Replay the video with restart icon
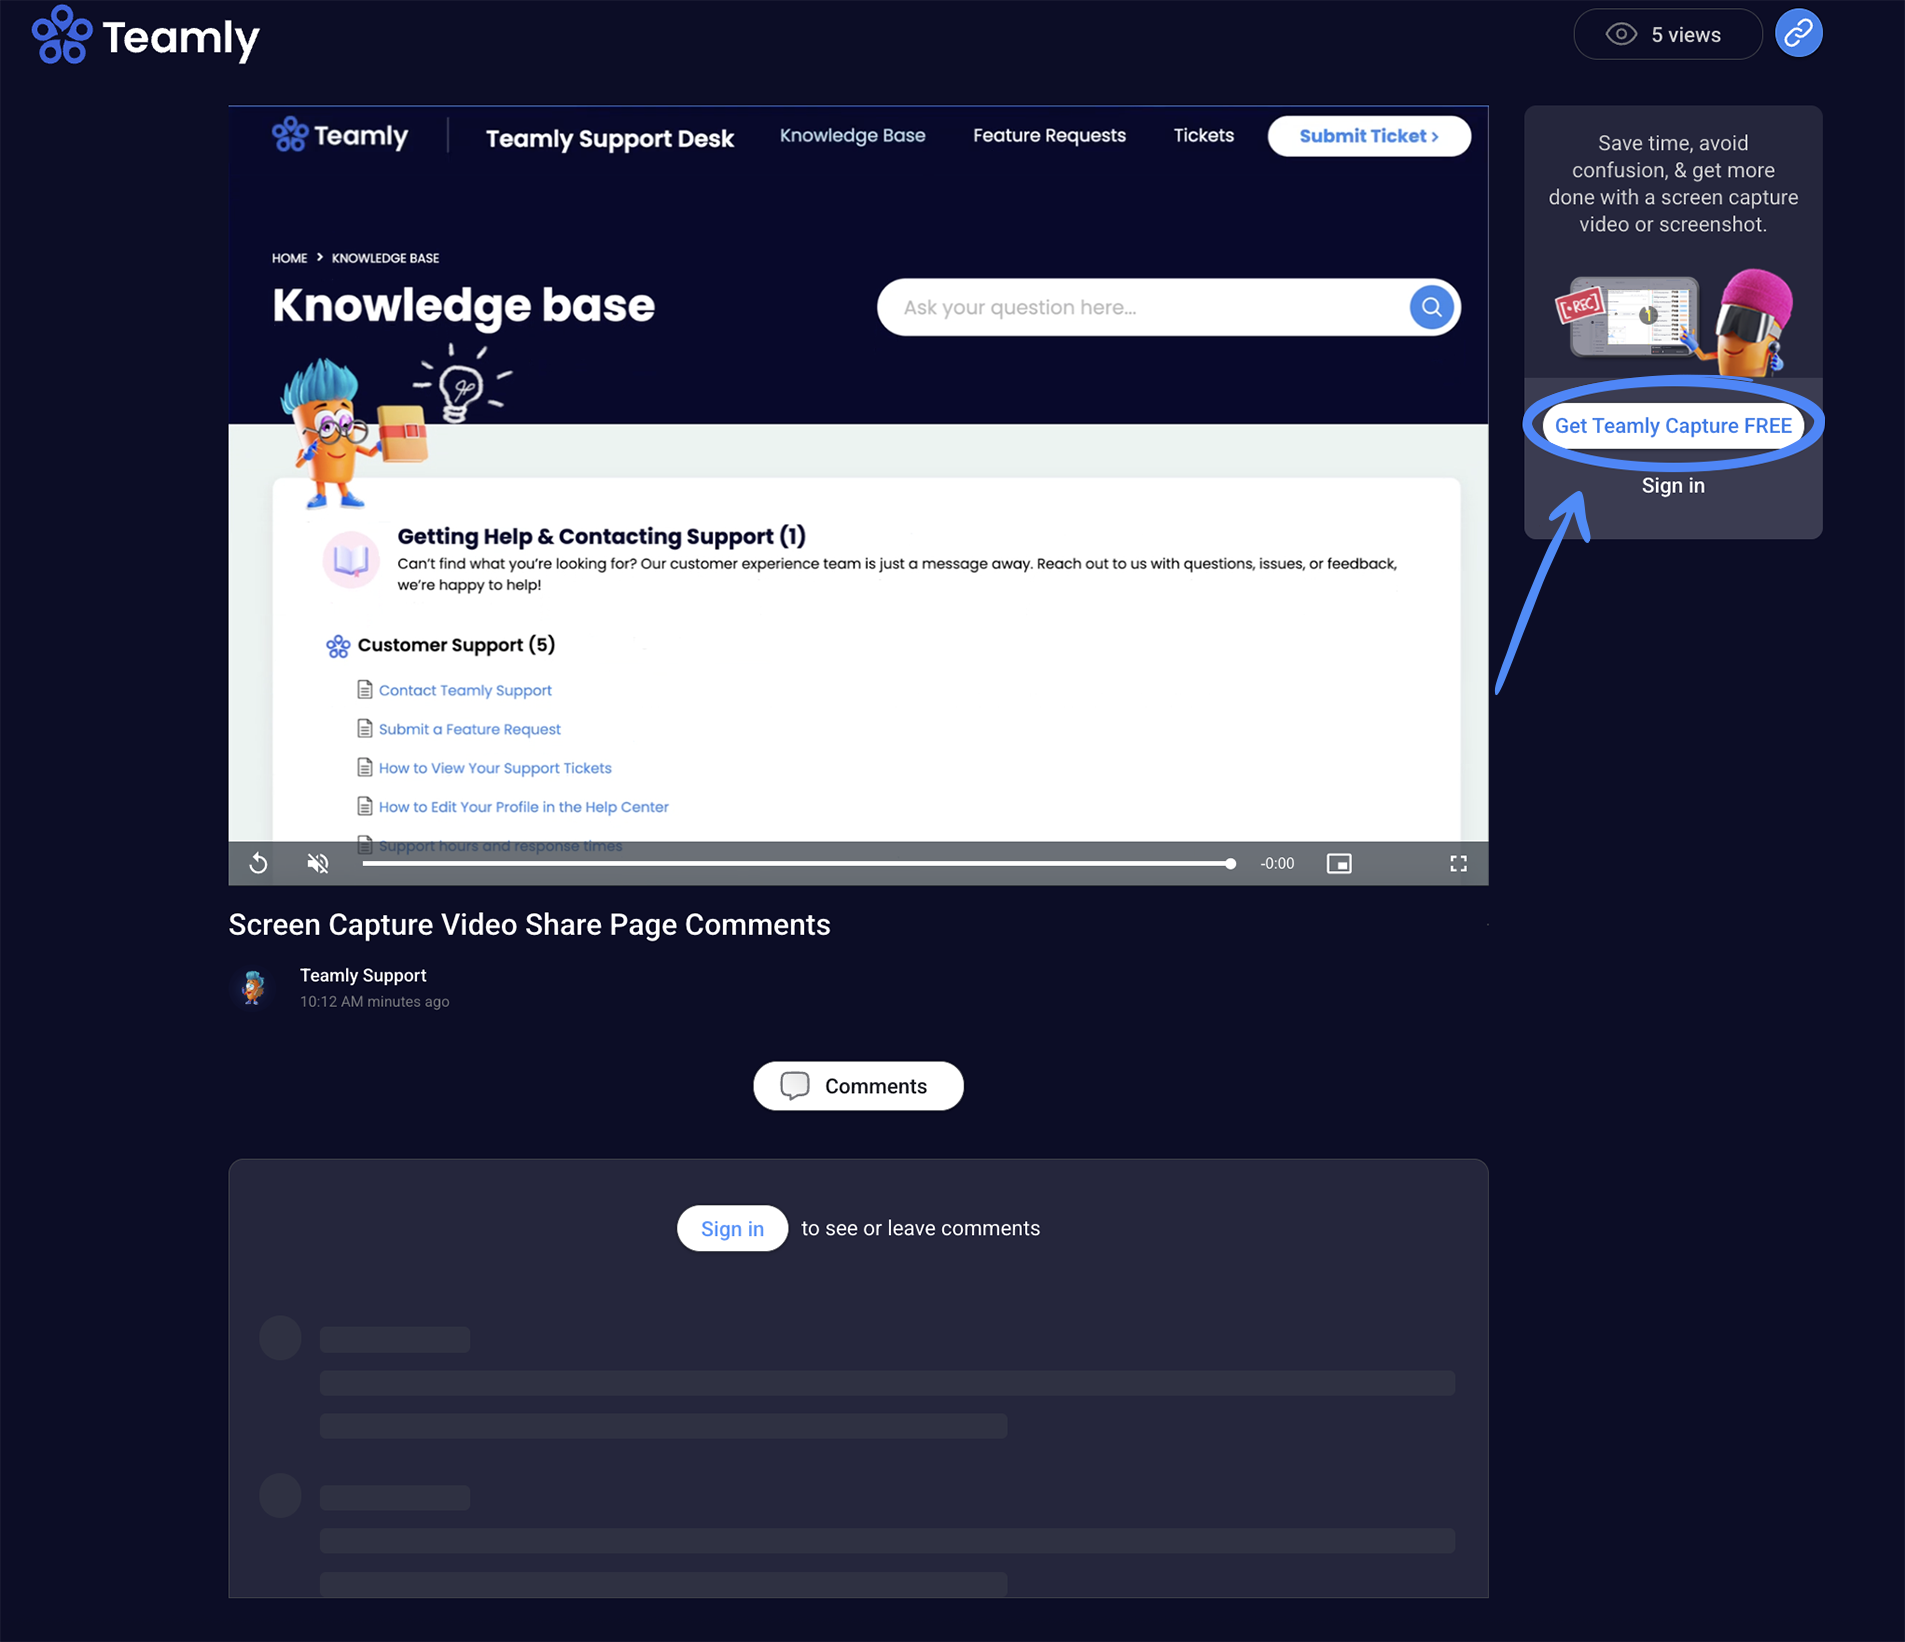Viewport: 1905px width, 1642px height. [258, 863]
